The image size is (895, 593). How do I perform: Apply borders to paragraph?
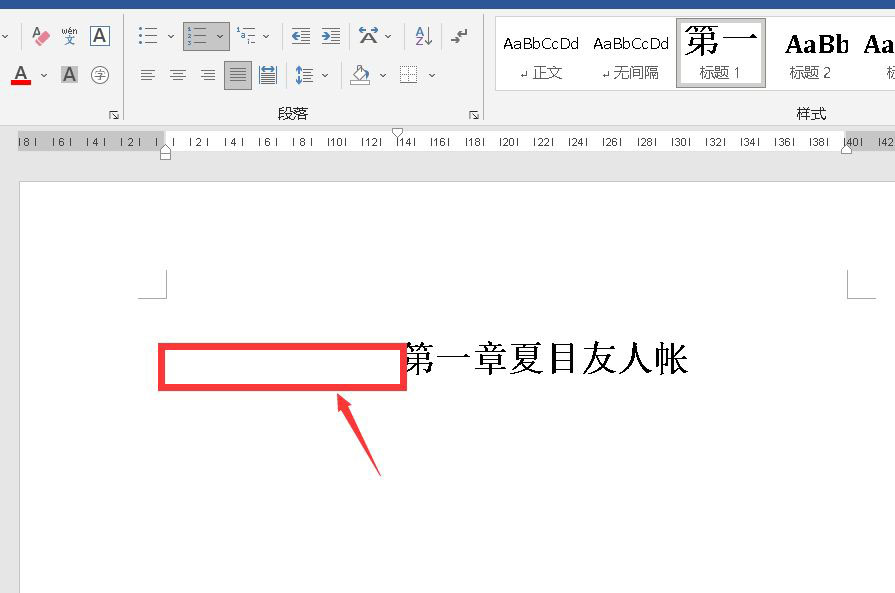coord(409,75)
